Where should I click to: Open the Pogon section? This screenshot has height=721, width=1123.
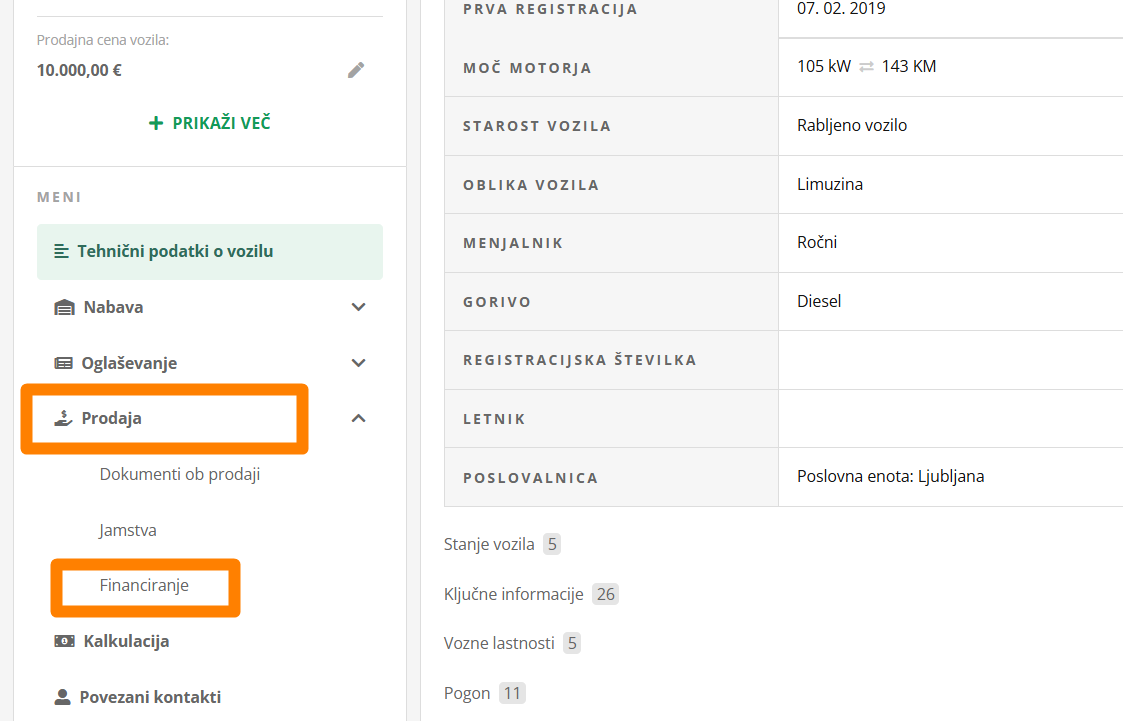pos(467,694)
